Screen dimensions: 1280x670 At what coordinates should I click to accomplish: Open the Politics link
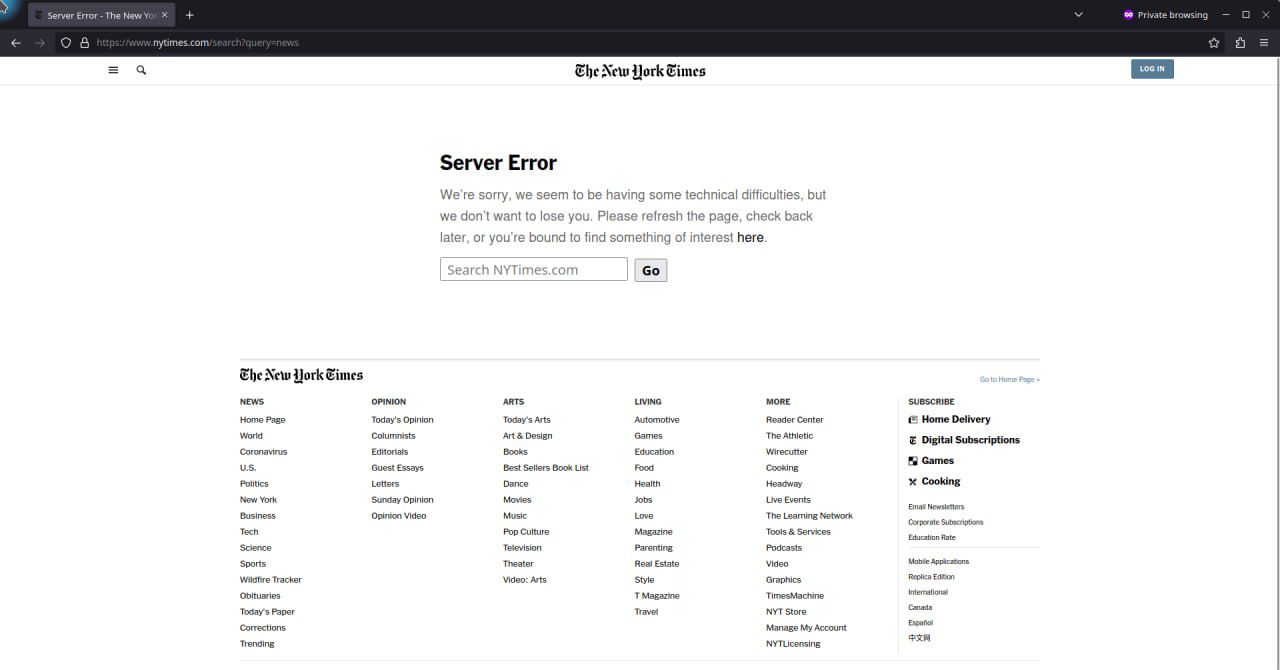click(254, 484)
